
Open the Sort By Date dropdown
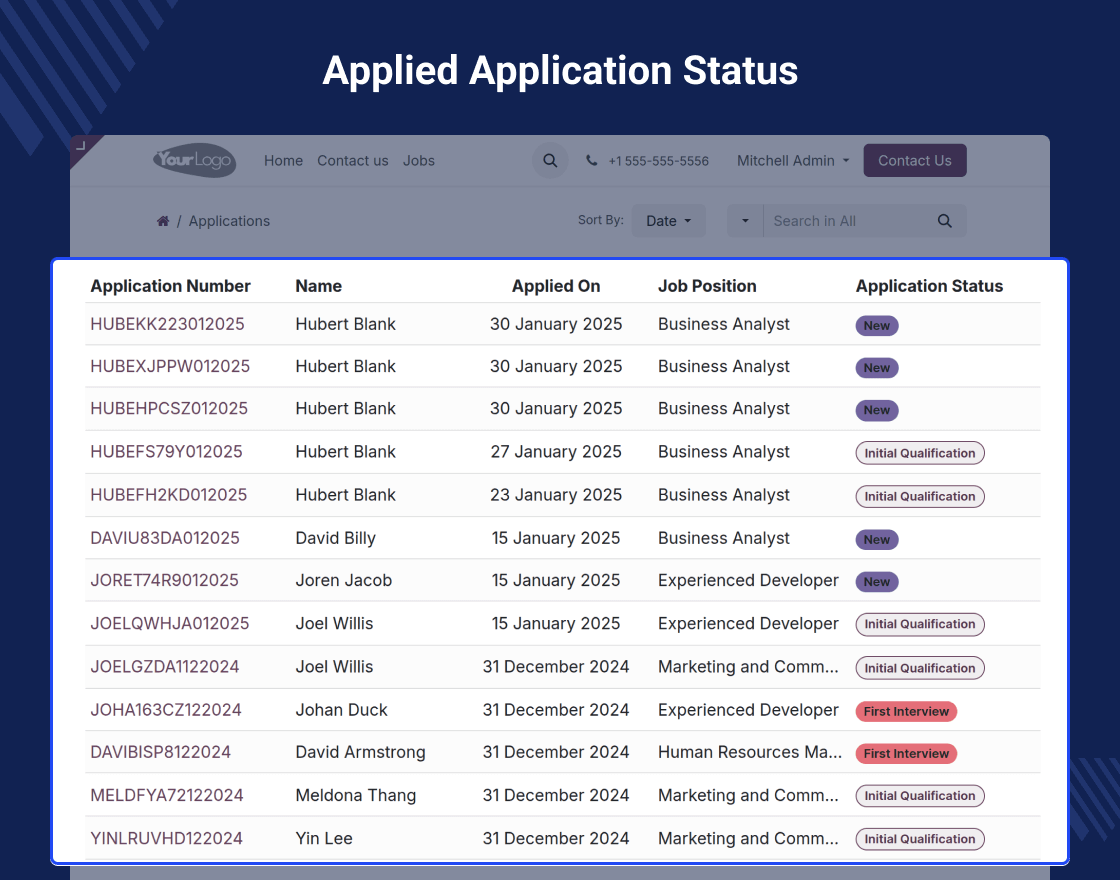[669, 221]
